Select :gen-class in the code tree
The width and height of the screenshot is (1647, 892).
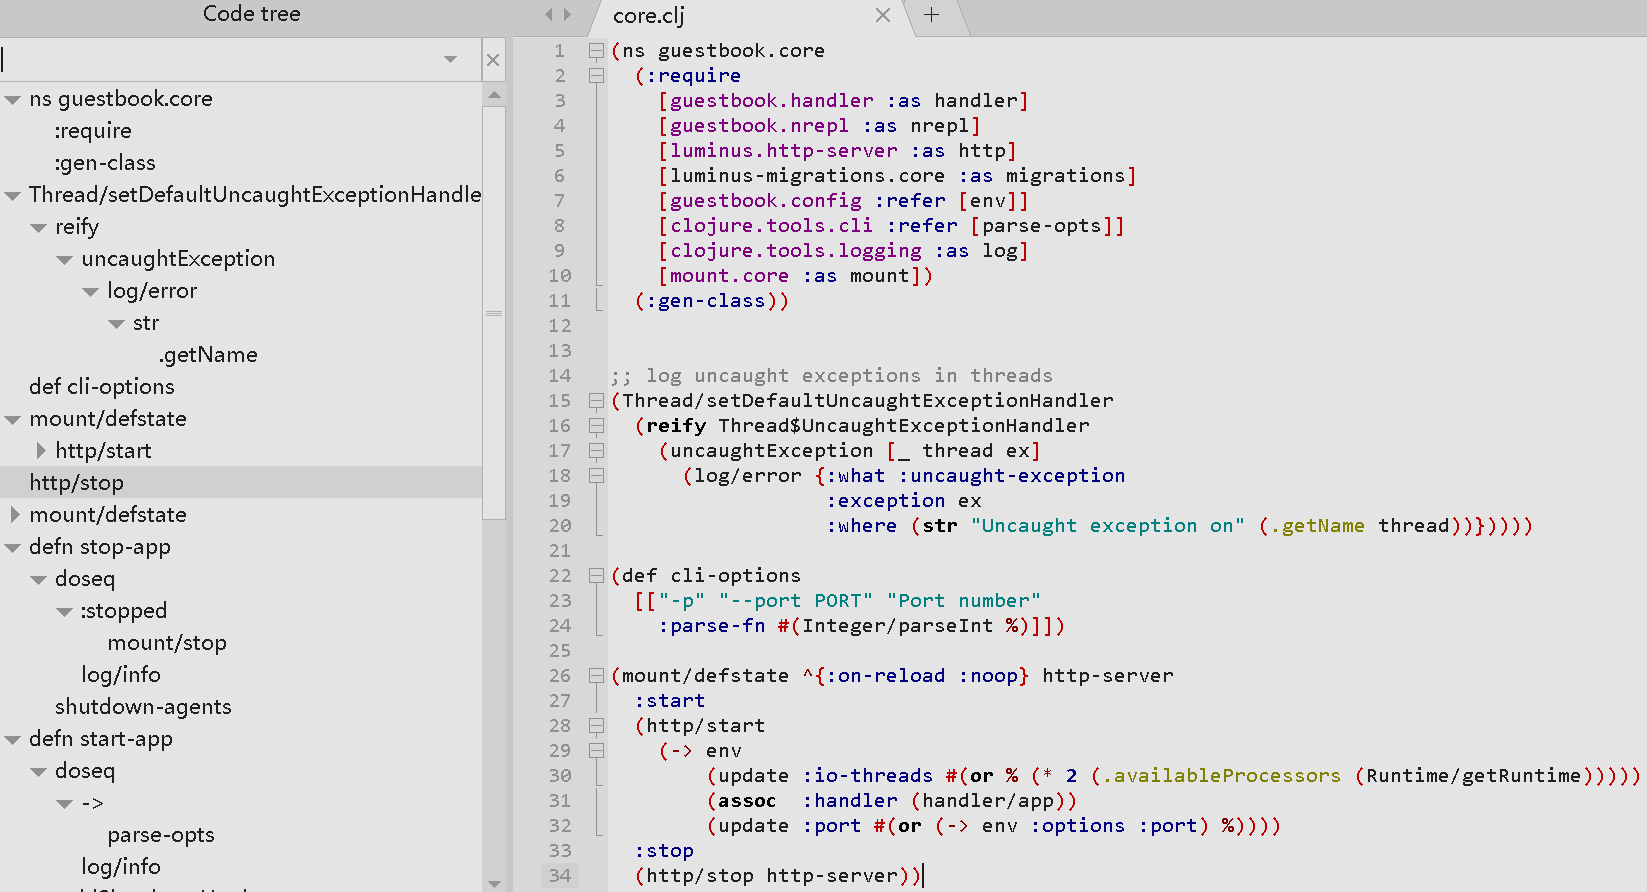[x=105, y=163]
